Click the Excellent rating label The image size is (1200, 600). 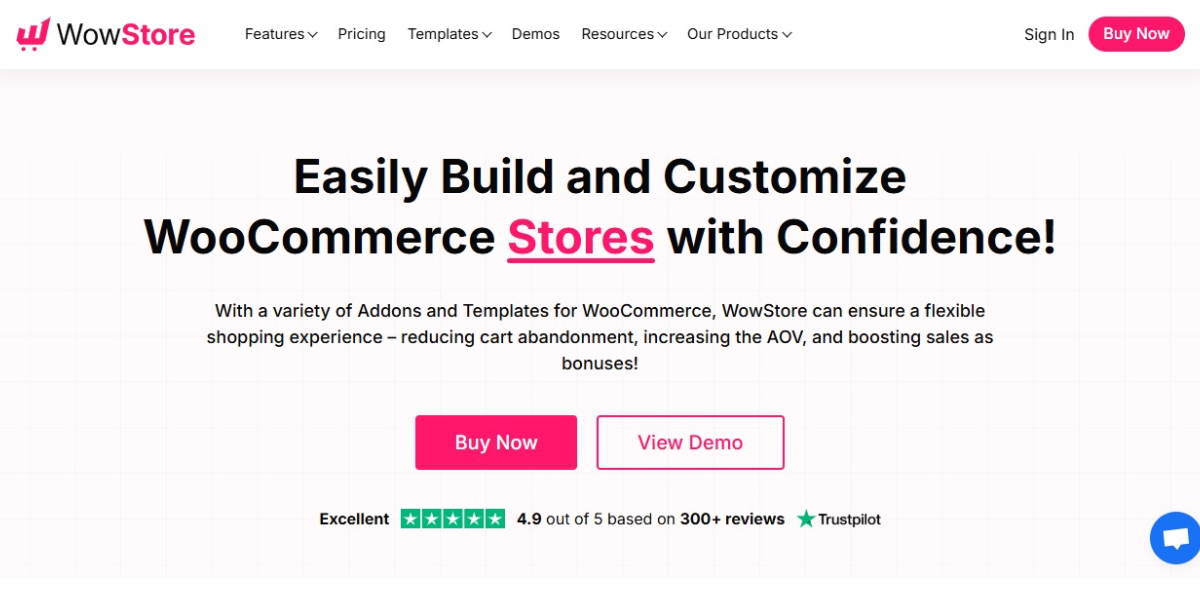(x=354, y=519)
